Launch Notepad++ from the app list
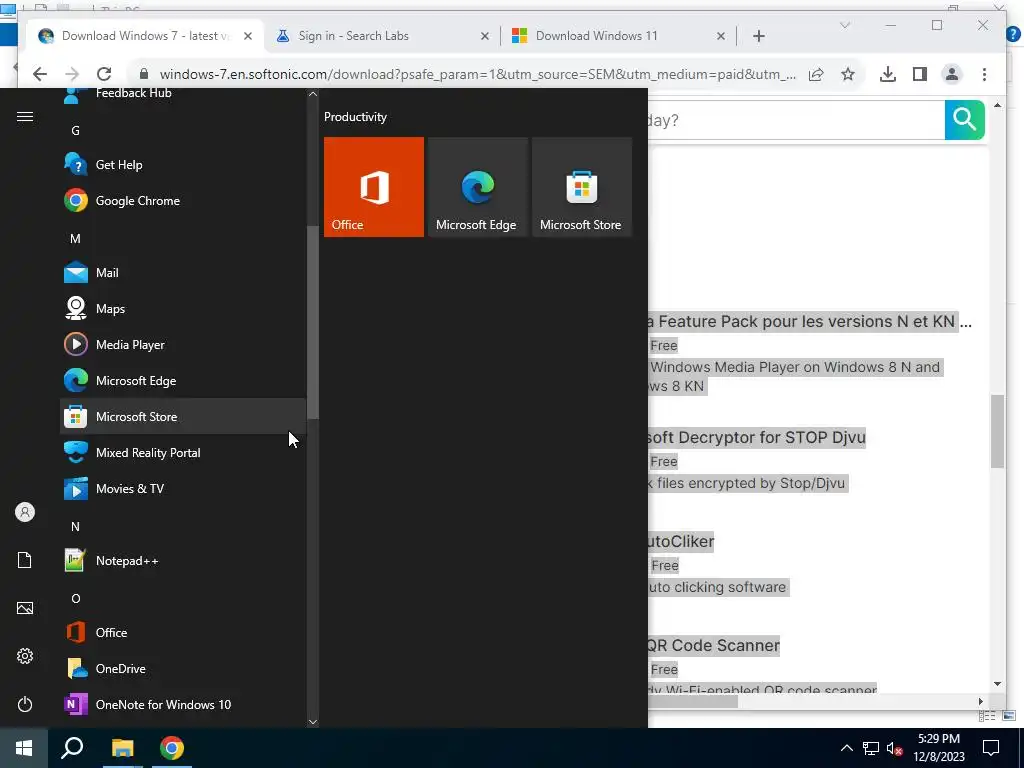The width and height of the screenshot is (1024, 768). [183, 560]
